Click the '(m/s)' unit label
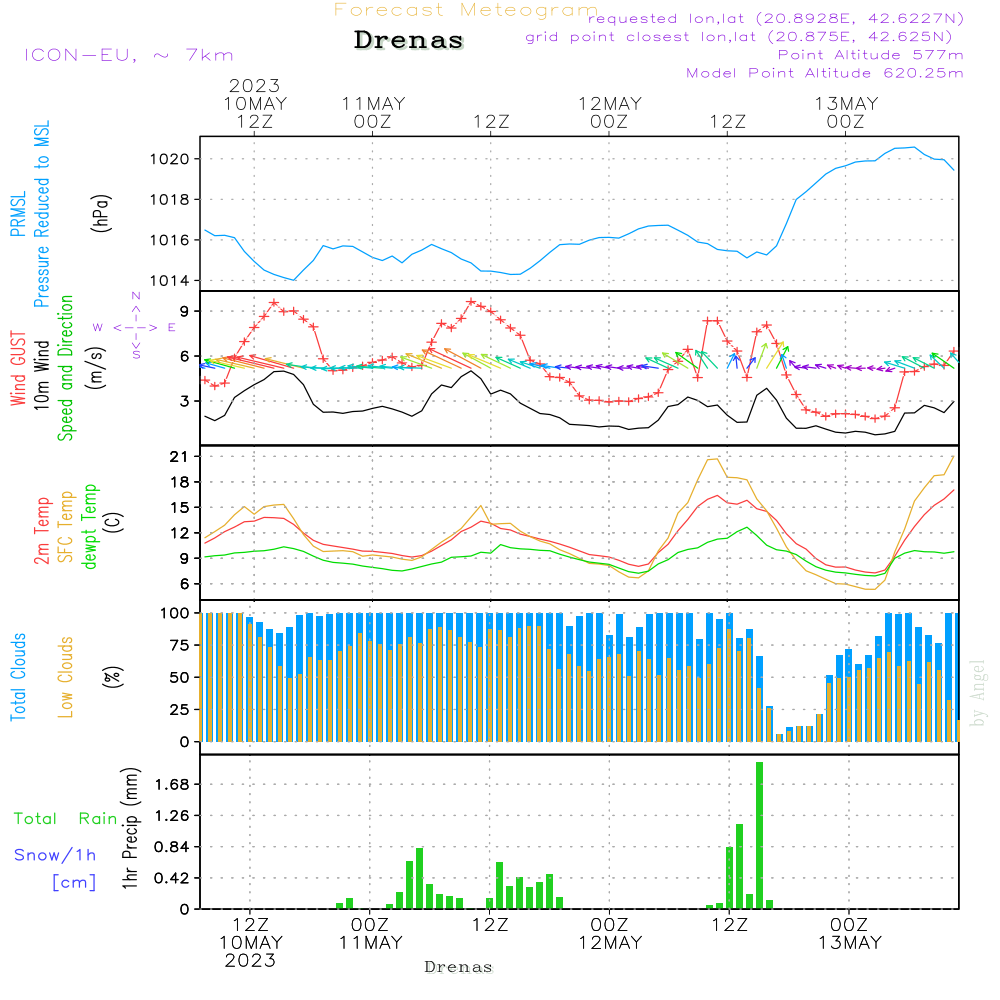1000x1000 pixels. point(96,368)
